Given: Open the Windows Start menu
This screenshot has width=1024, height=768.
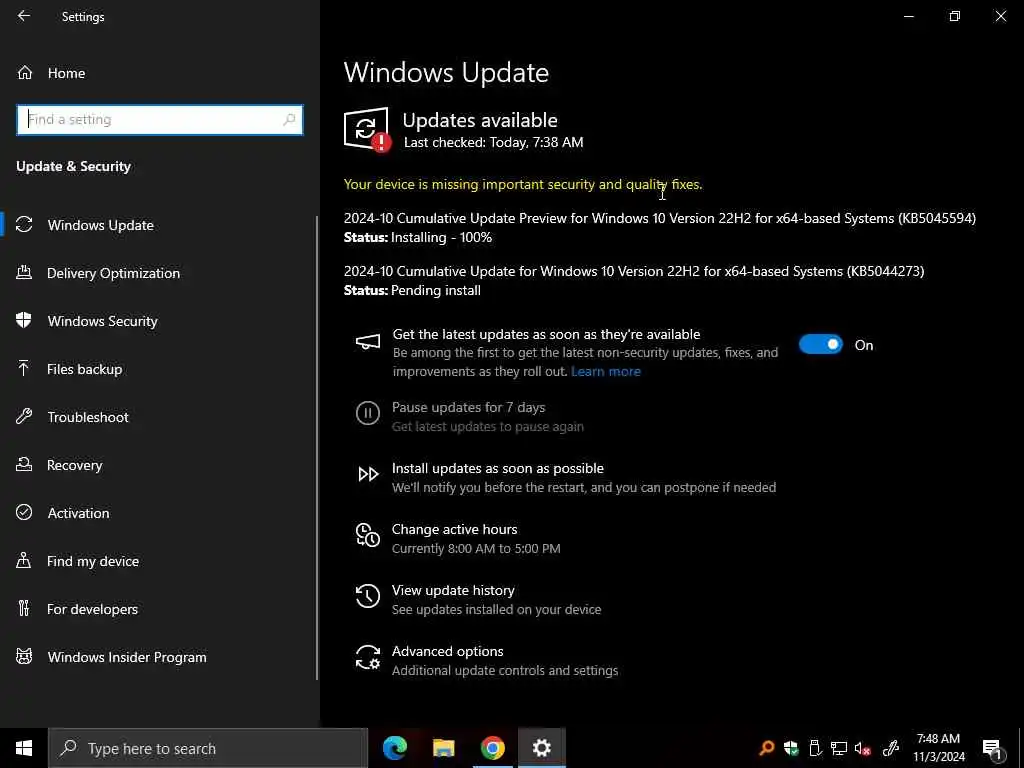Looking at the screenshot, I should coord(24,748).
